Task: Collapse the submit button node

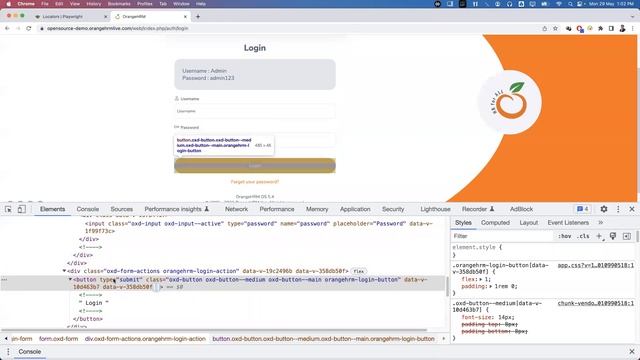Action: [x=70, y=280]
